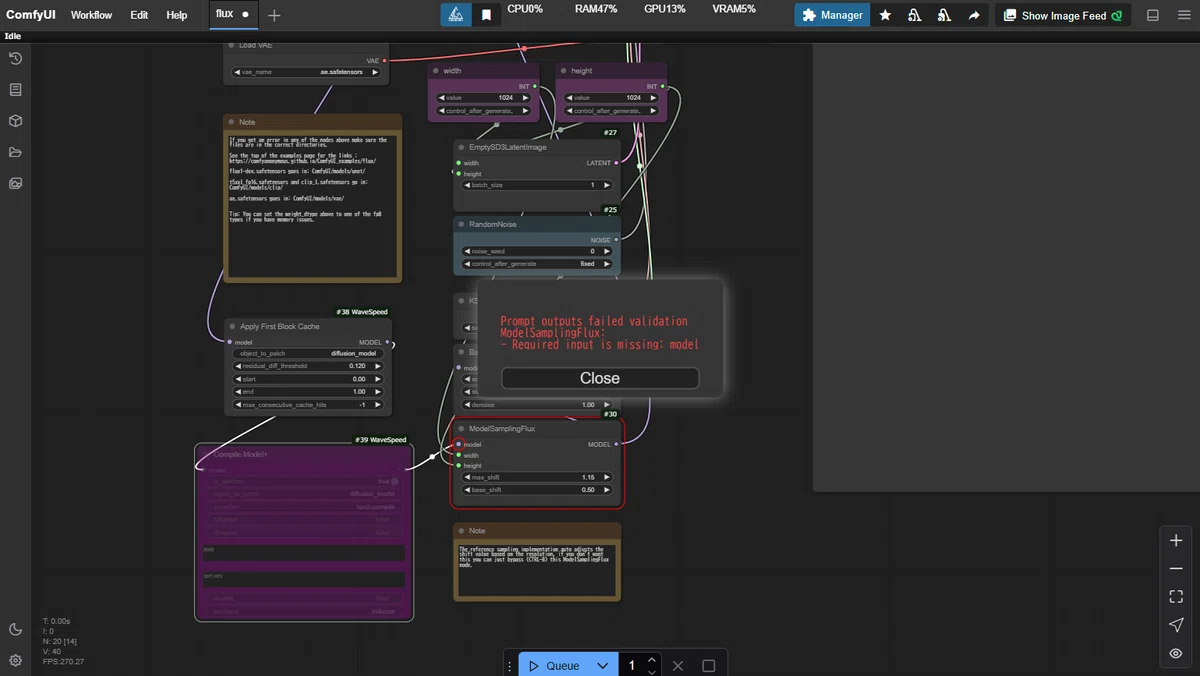The height and width of the screenshot is (676, 1200).
Task: Open settings gear icon in sidebar
Action: point(15,660)
